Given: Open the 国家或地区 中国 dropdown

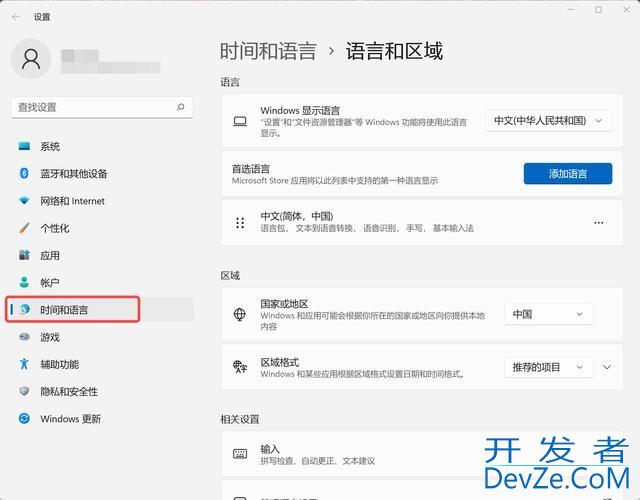Looking at the screenshot, I should click(548, 314).
